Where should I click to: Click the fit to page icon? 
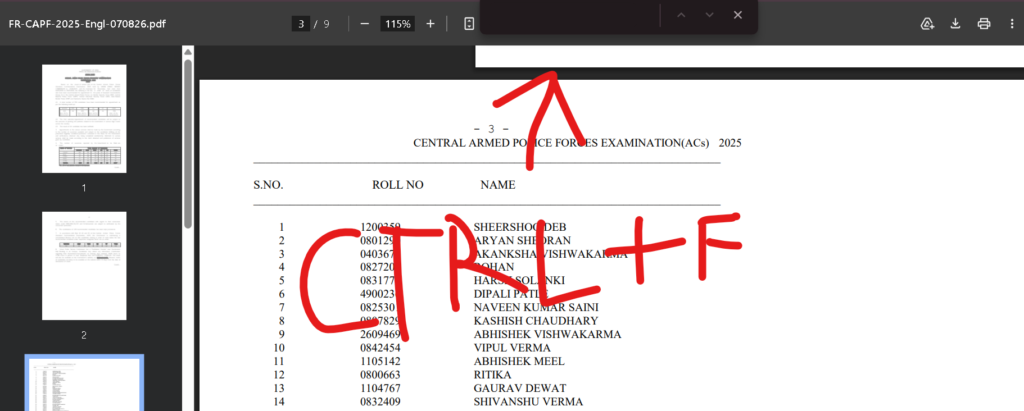[x=468, y=24]
